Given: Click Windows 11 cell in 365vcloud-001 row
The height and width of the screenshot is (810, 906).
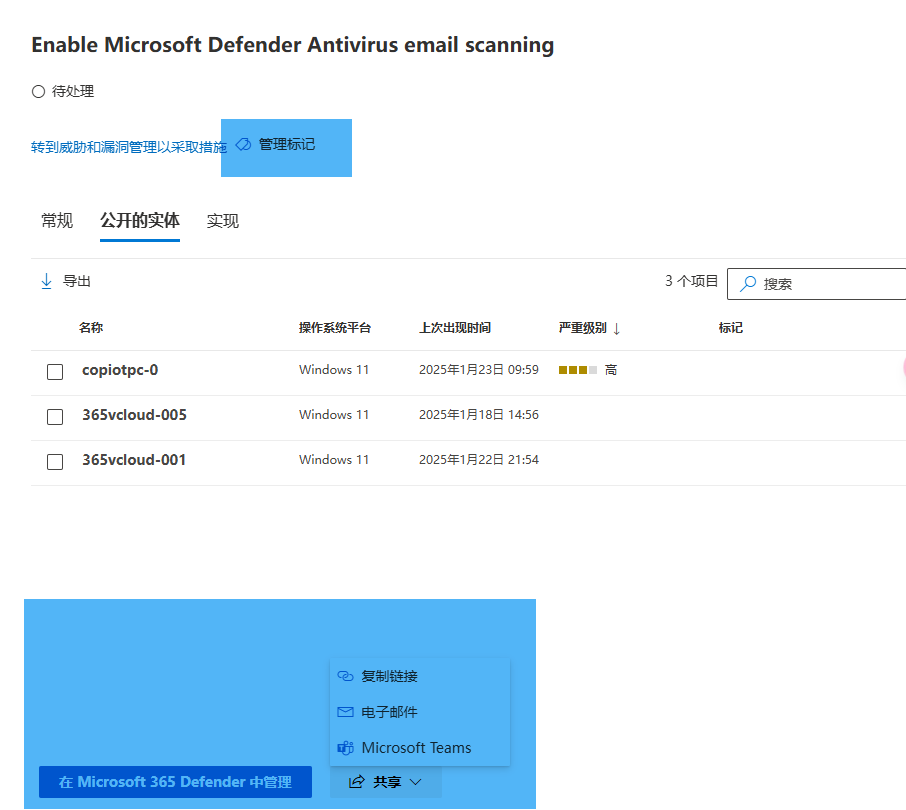Looking at the screenshot, I should 334,460.
